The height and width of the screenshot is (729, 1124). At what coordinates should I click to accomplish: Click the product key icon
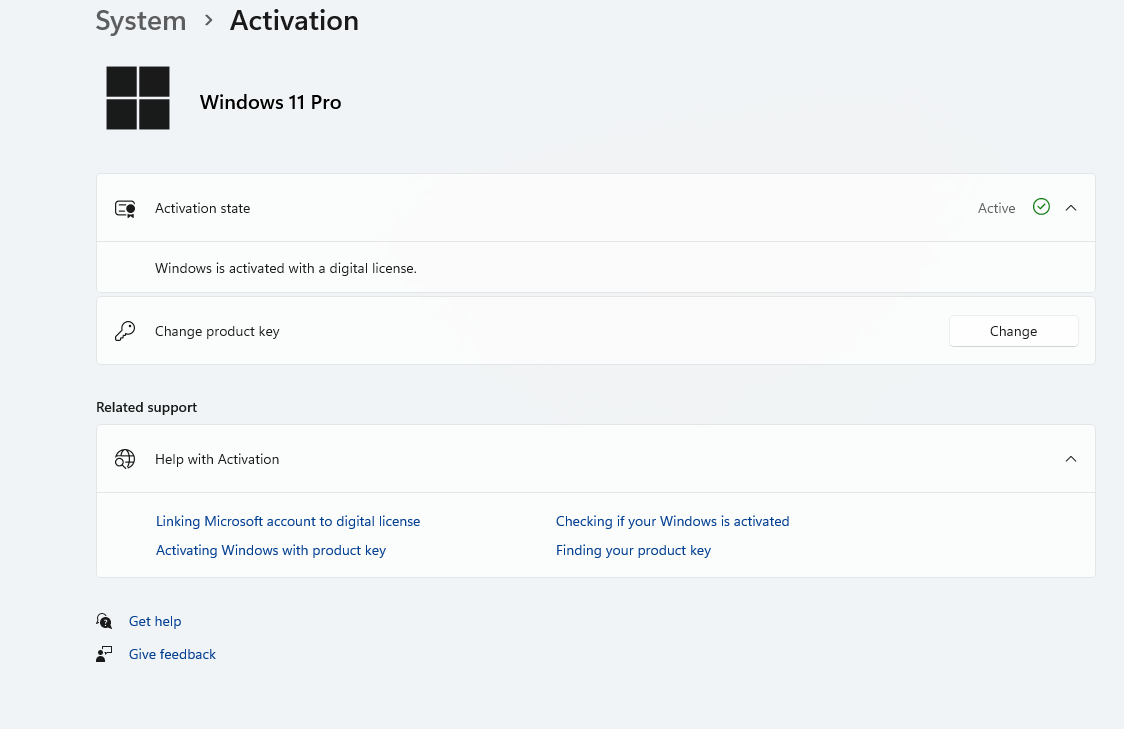coord(125,331)
